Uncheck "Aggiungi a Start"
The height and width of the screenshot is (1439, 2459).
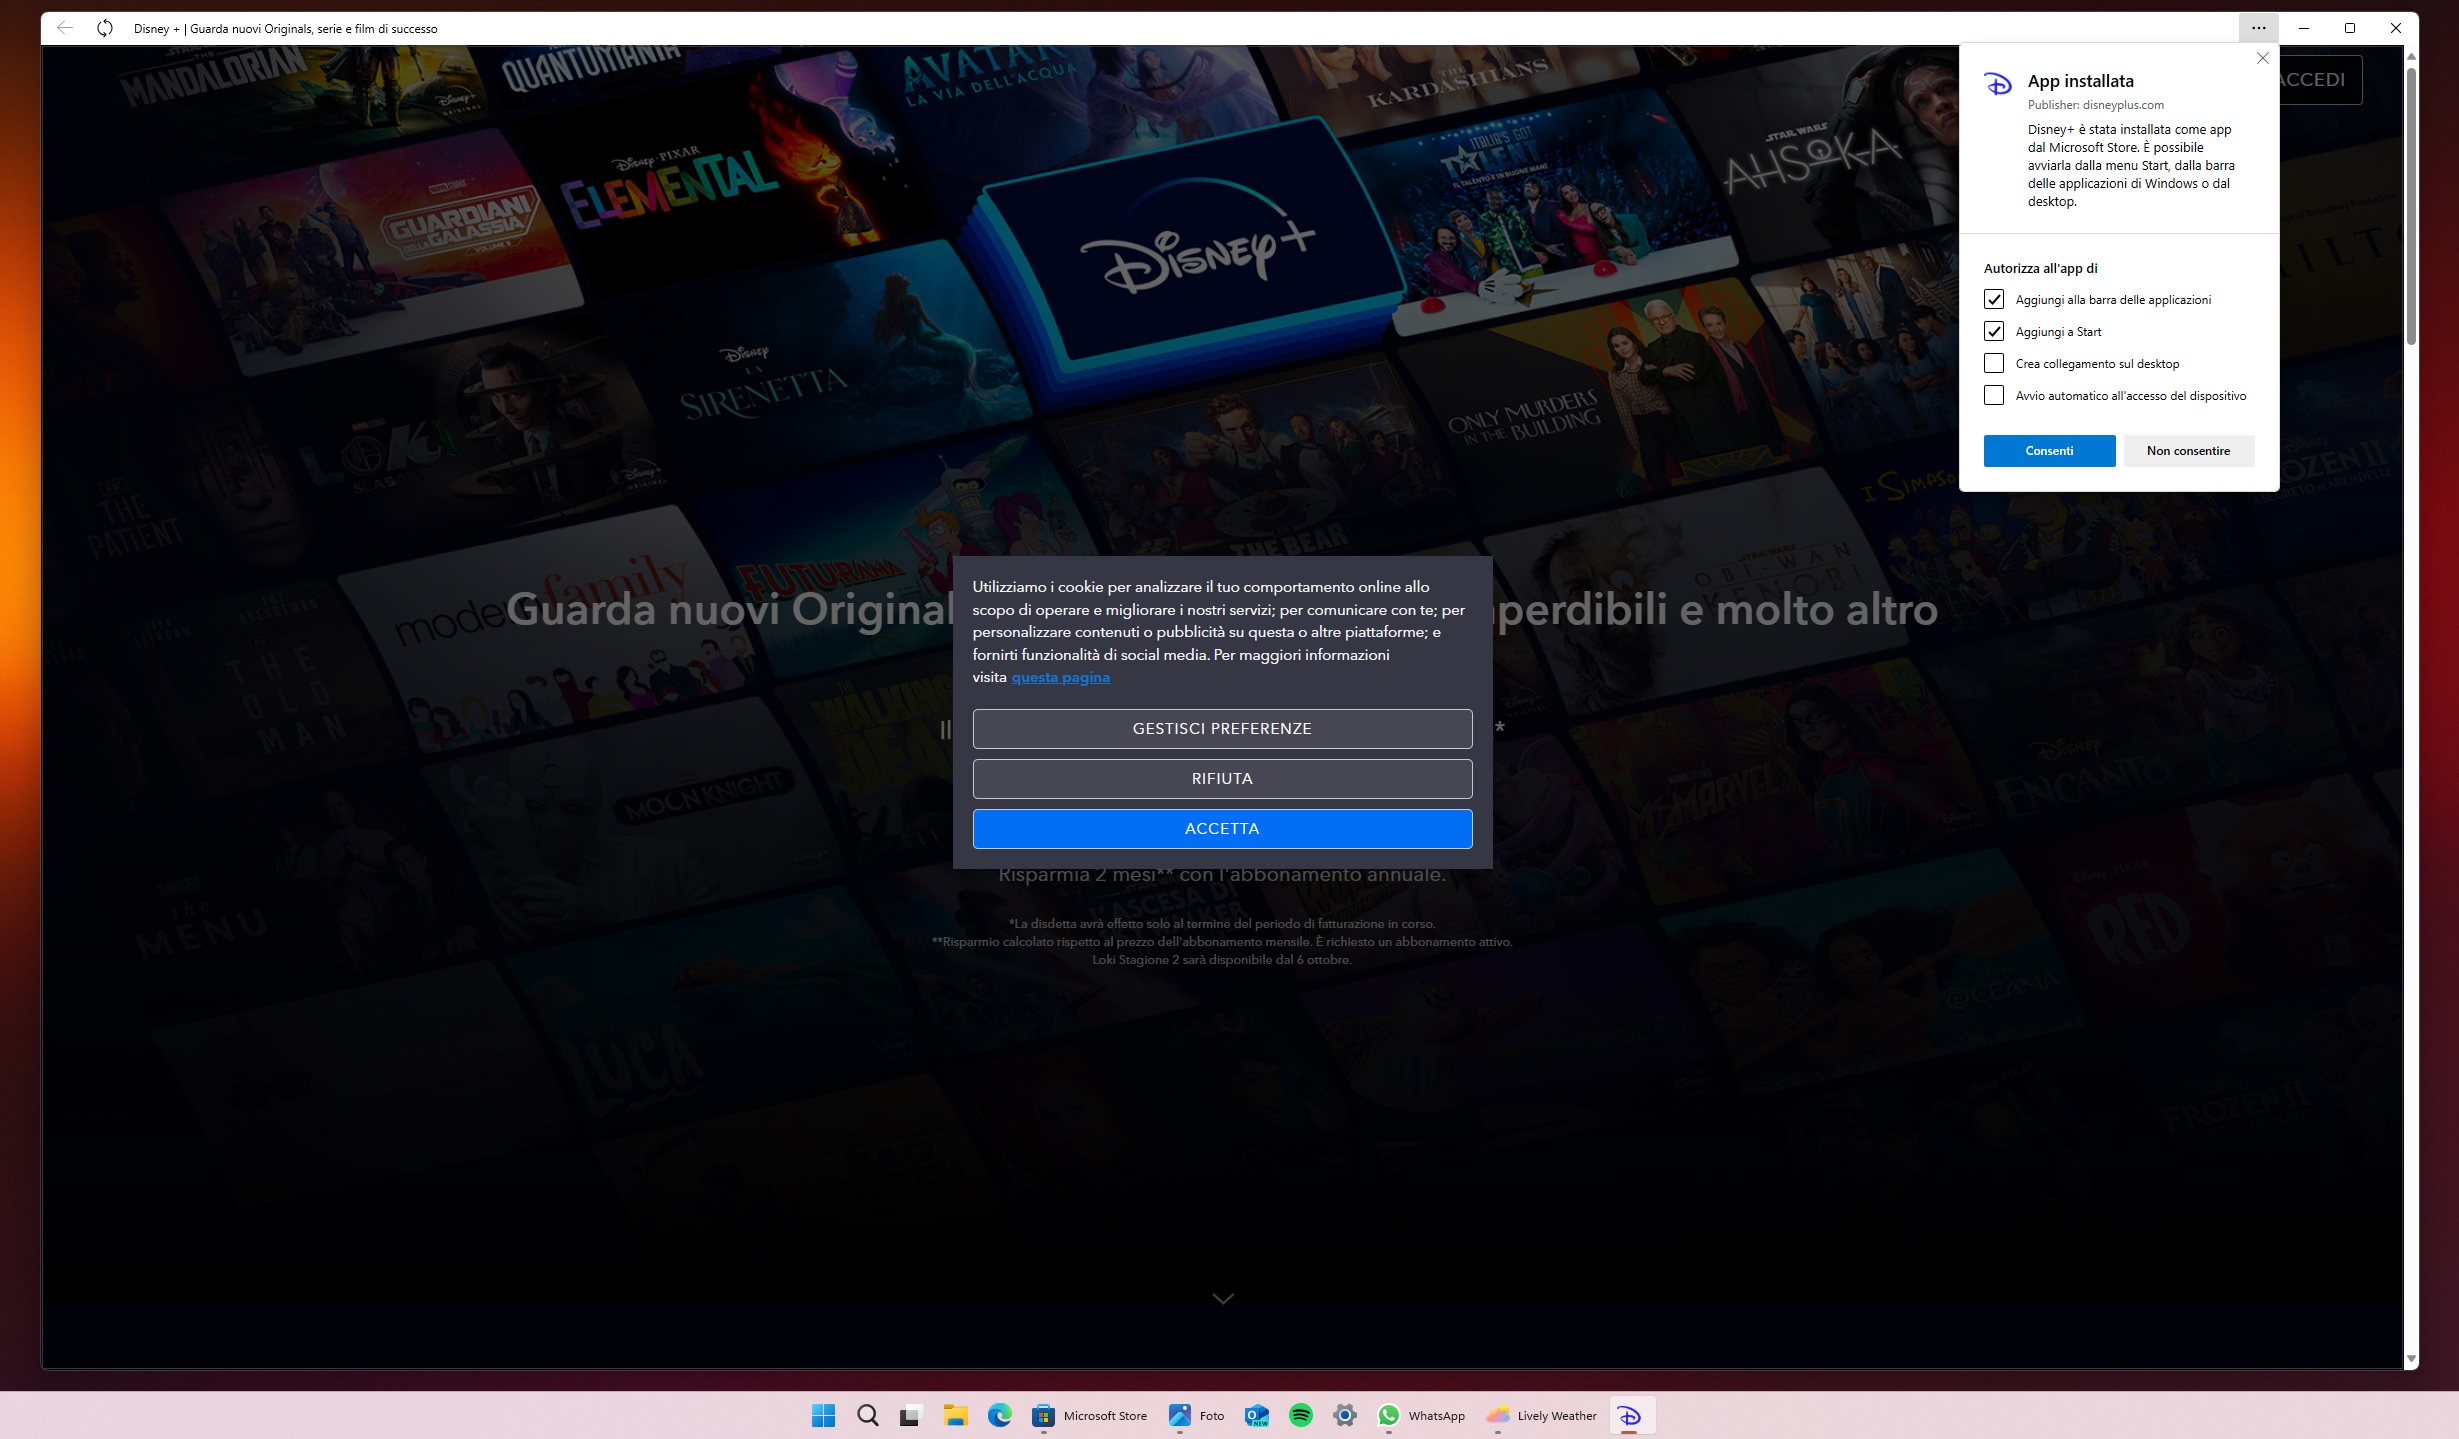[x=1994, y=331]
